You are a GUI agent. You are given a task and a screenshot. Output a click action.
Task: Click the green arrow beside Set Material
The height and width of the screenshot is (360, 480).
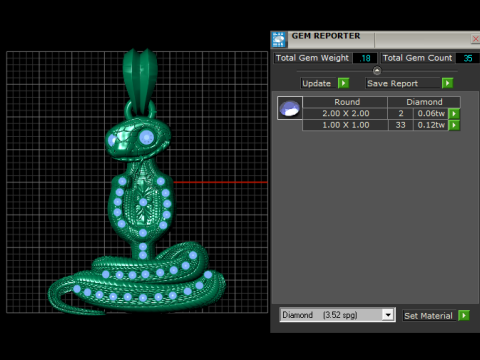[x=464, y=315]
